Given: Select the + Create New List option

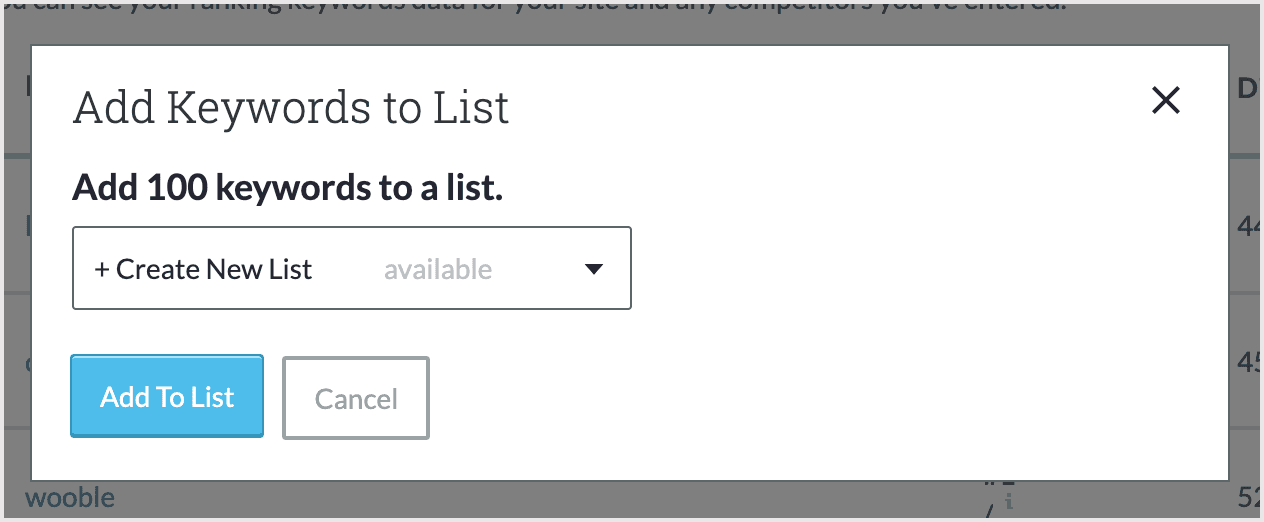Looking at the screenshot, I should (204, 269).
